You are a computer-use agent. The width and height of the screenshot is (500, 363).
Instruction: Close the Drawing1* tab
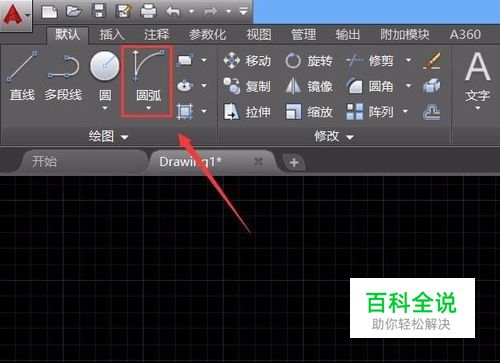258,162
